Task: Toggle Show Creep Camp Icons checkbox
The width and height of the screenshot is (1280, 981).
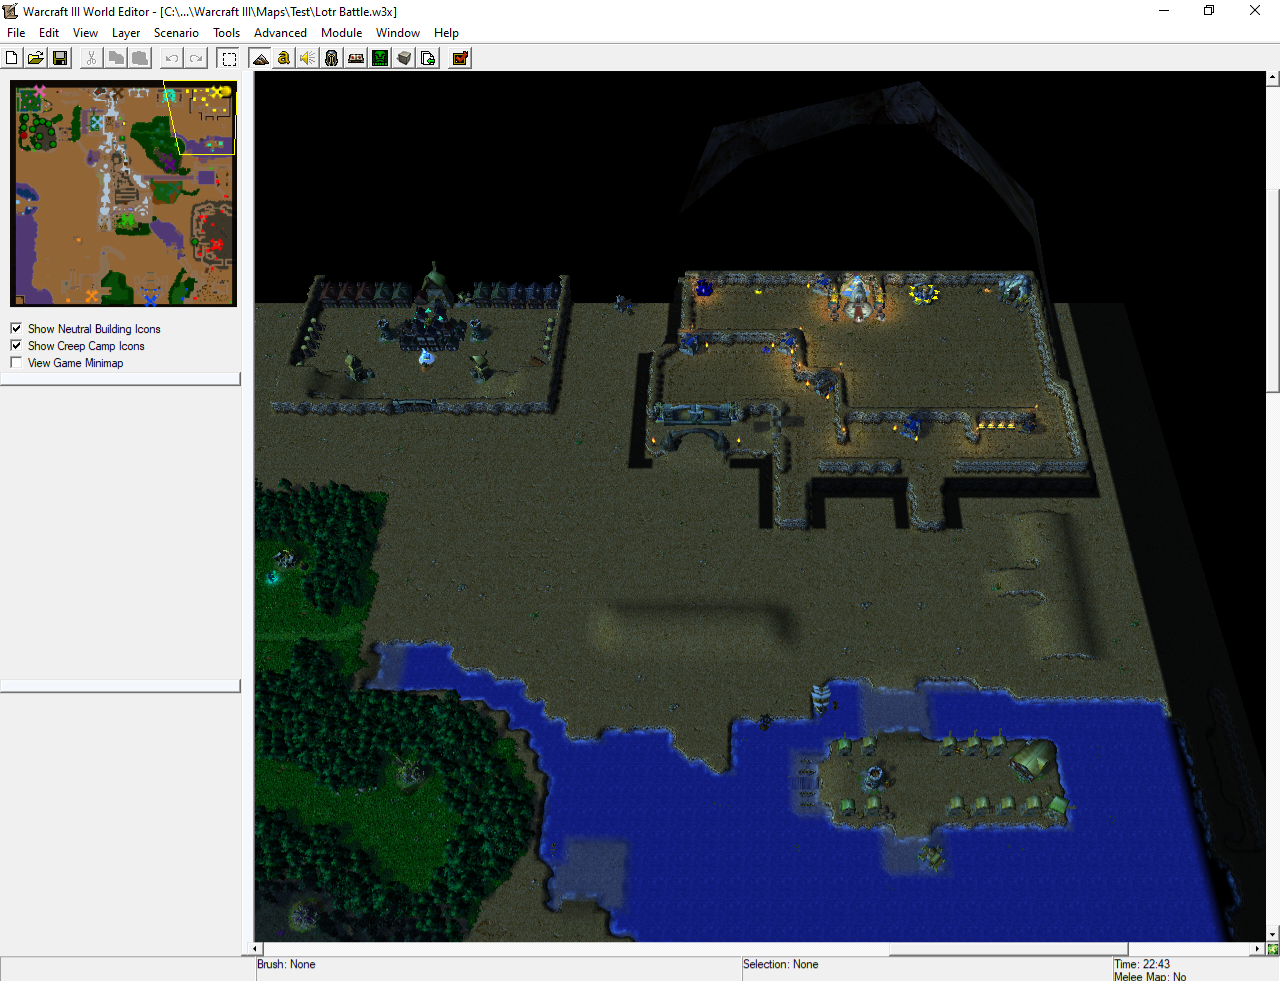Action: point(16,345)
